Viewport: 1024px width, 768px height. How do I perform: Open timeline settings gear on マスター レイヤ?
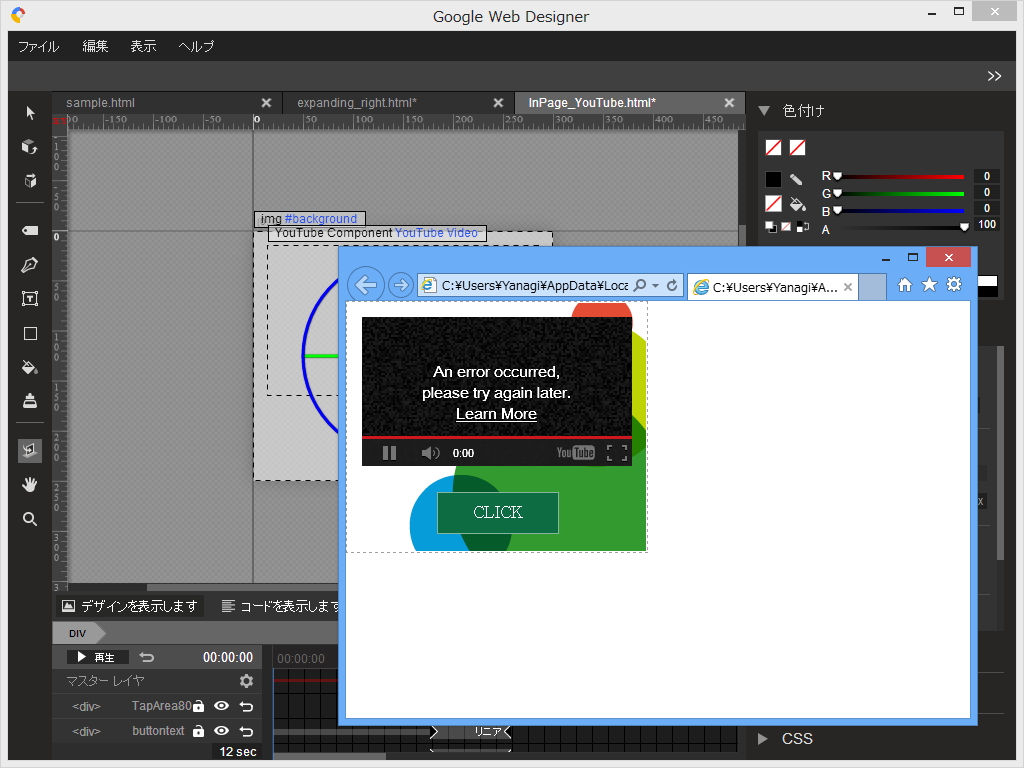coord(246,681)
